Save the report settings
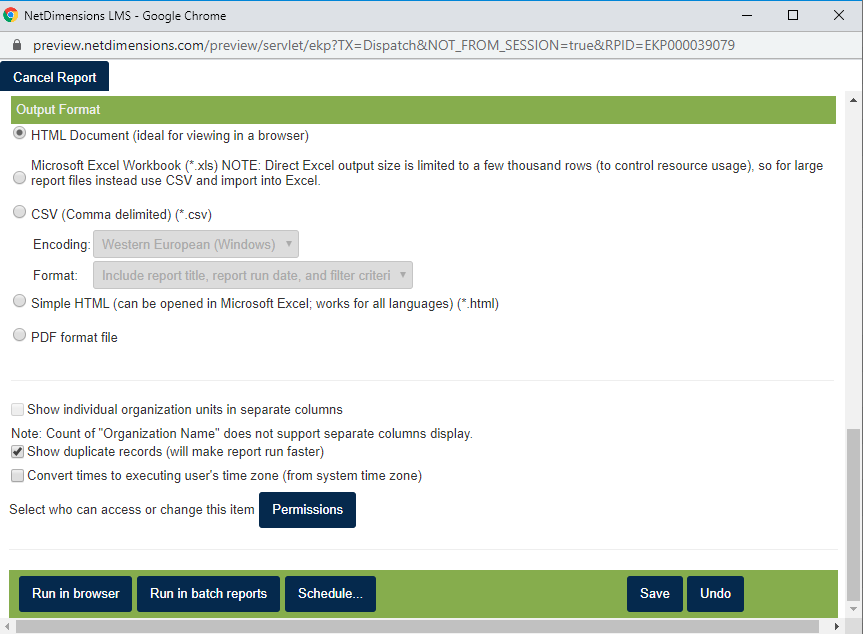 pyautogui.click(x=654, y=593)
